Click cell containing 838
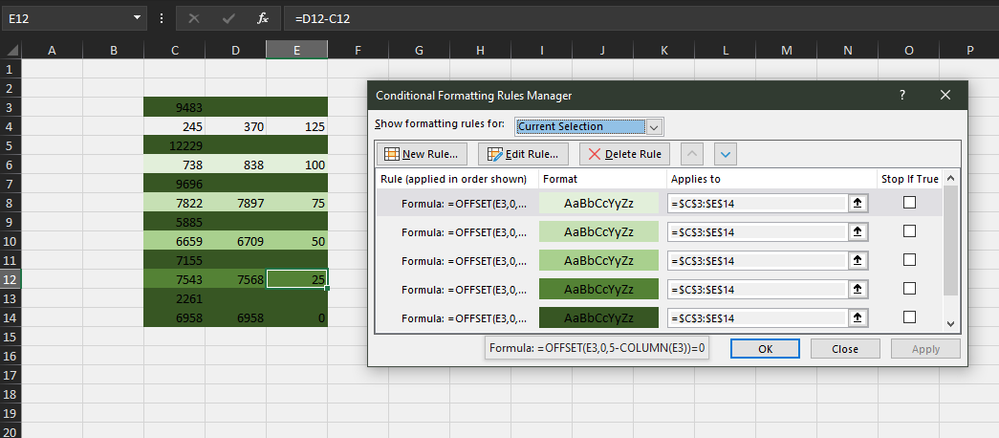Viewport: 999px width, 438px height. pos(236,165)
